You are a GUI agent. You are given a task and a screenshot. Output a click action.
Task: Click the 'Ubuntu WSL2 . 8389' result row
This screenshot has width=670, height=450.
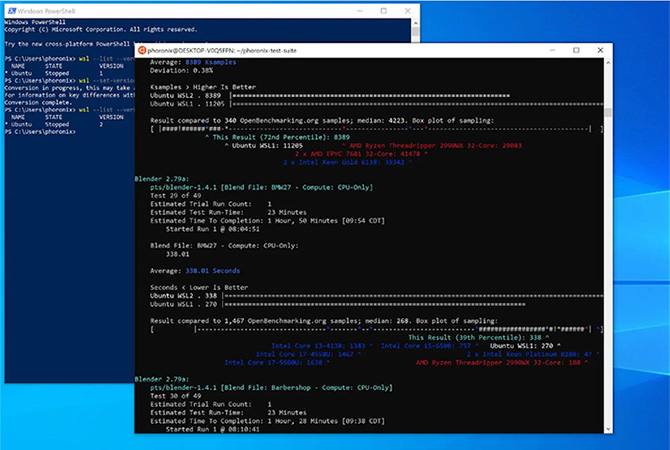329,96
